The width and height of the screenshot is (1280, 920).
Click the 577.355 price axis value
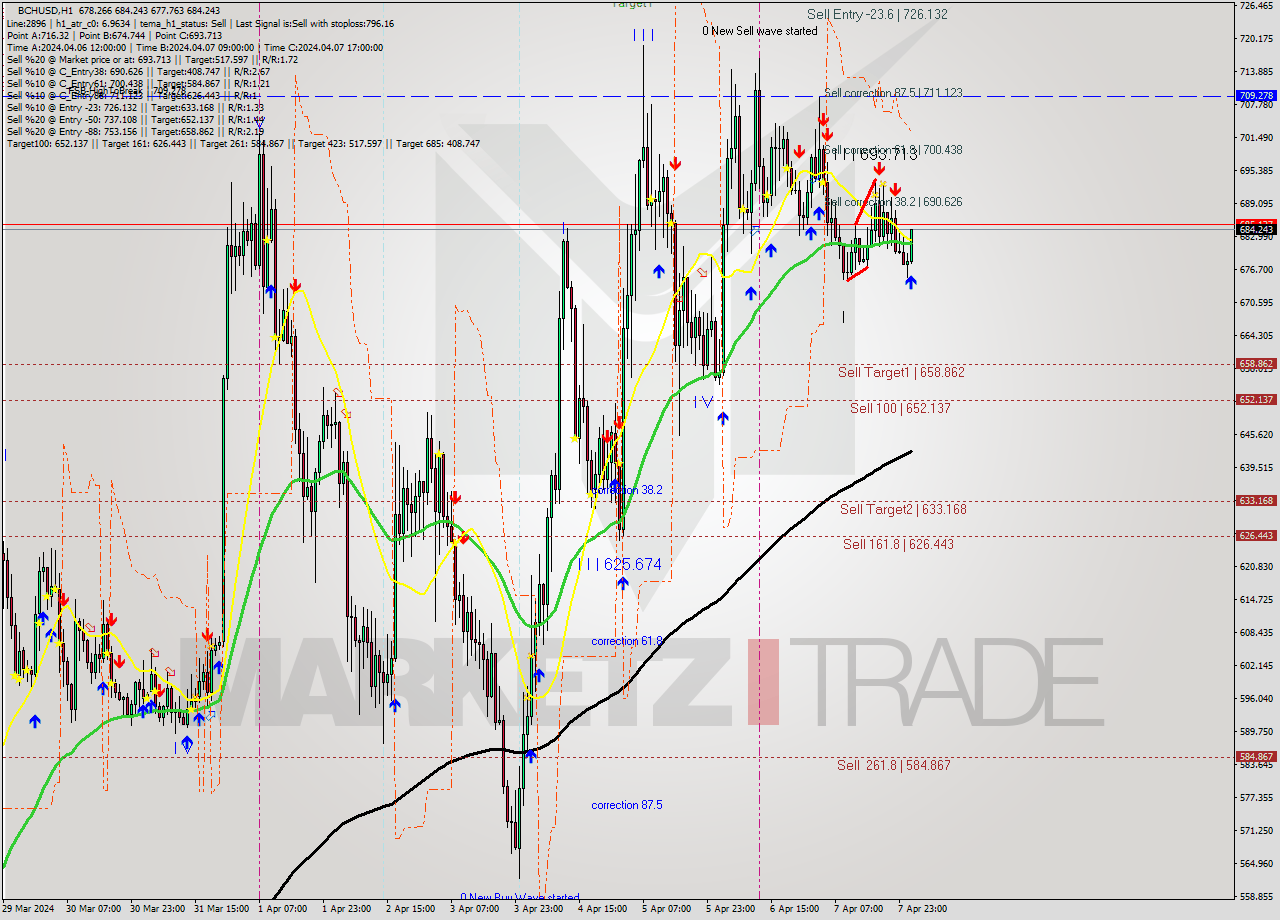(x=1256, y=798)
